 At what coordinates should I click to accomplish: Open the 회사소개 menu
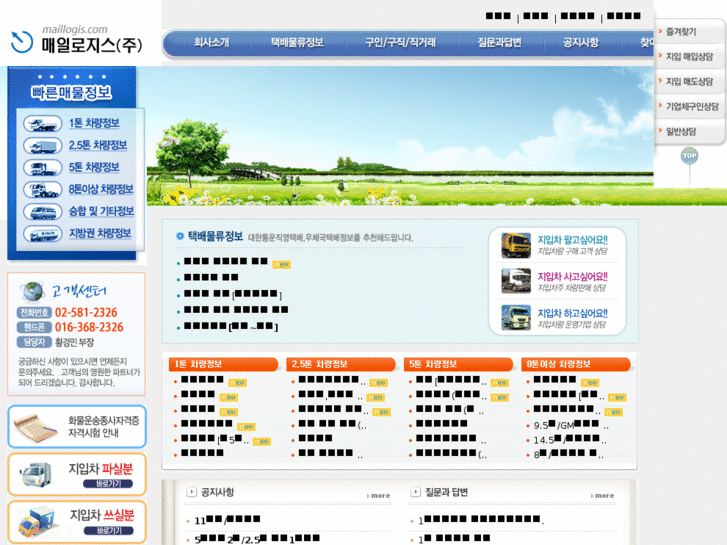coord(211,43)
